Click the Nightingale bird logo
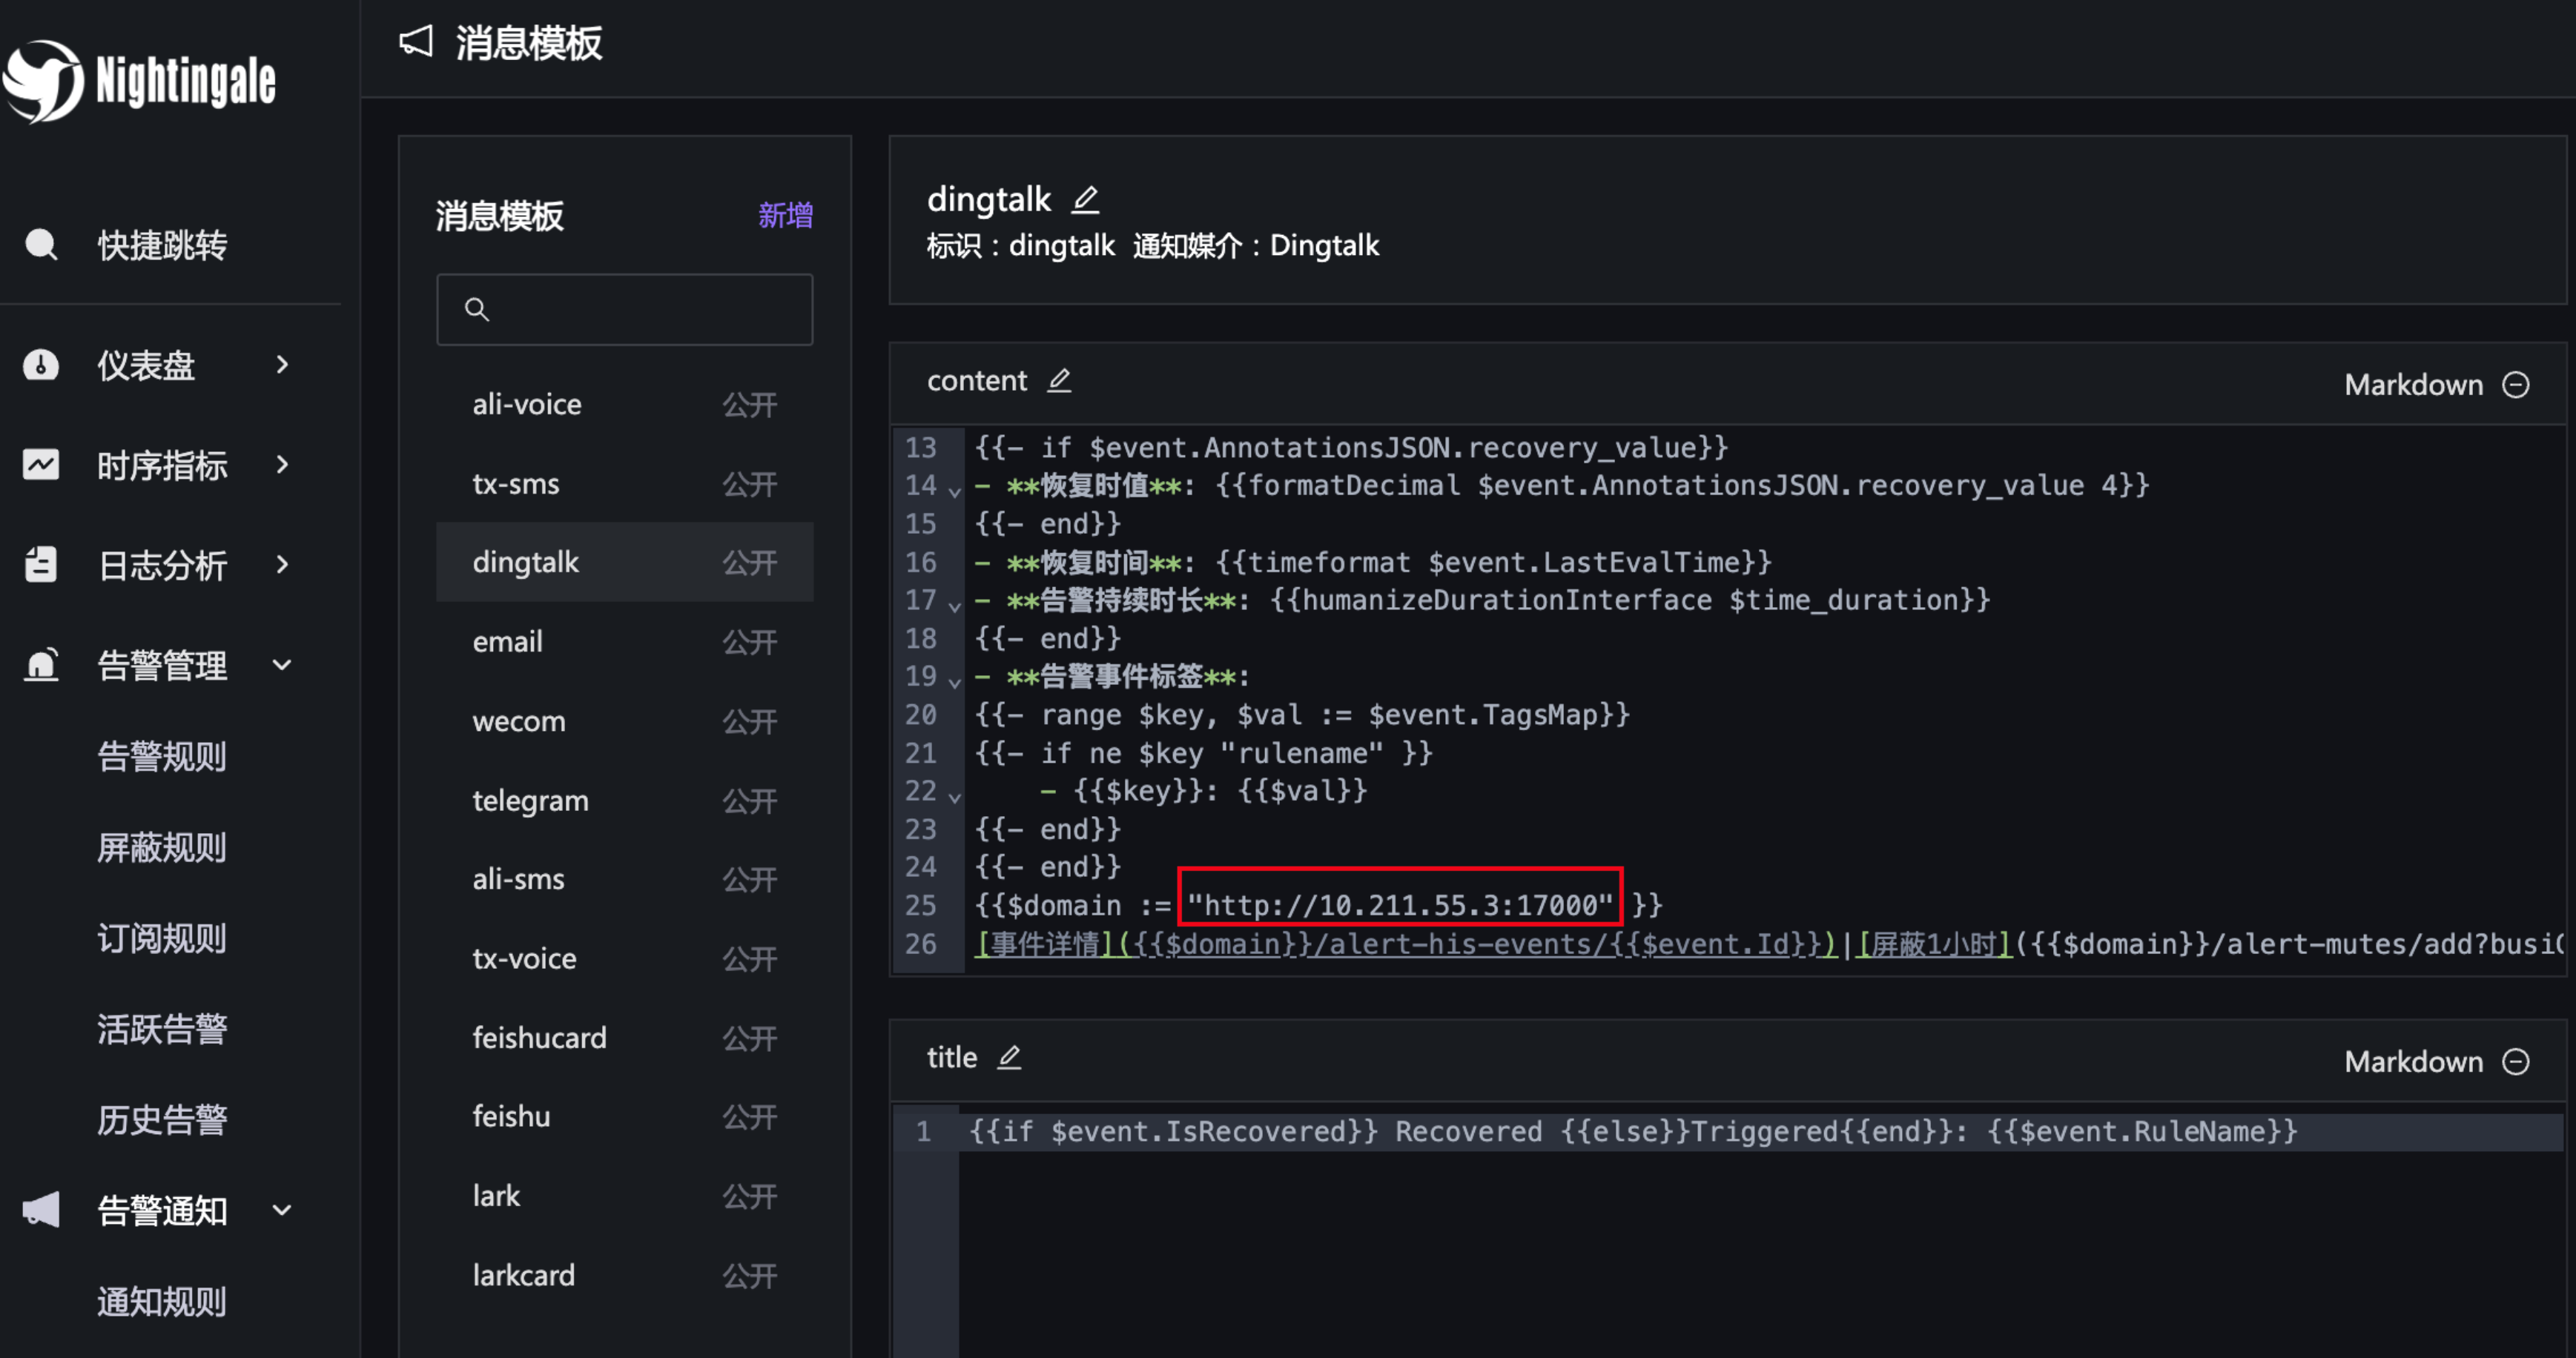Viewport: 2576px width, 1358px height. tap(42, 82)
